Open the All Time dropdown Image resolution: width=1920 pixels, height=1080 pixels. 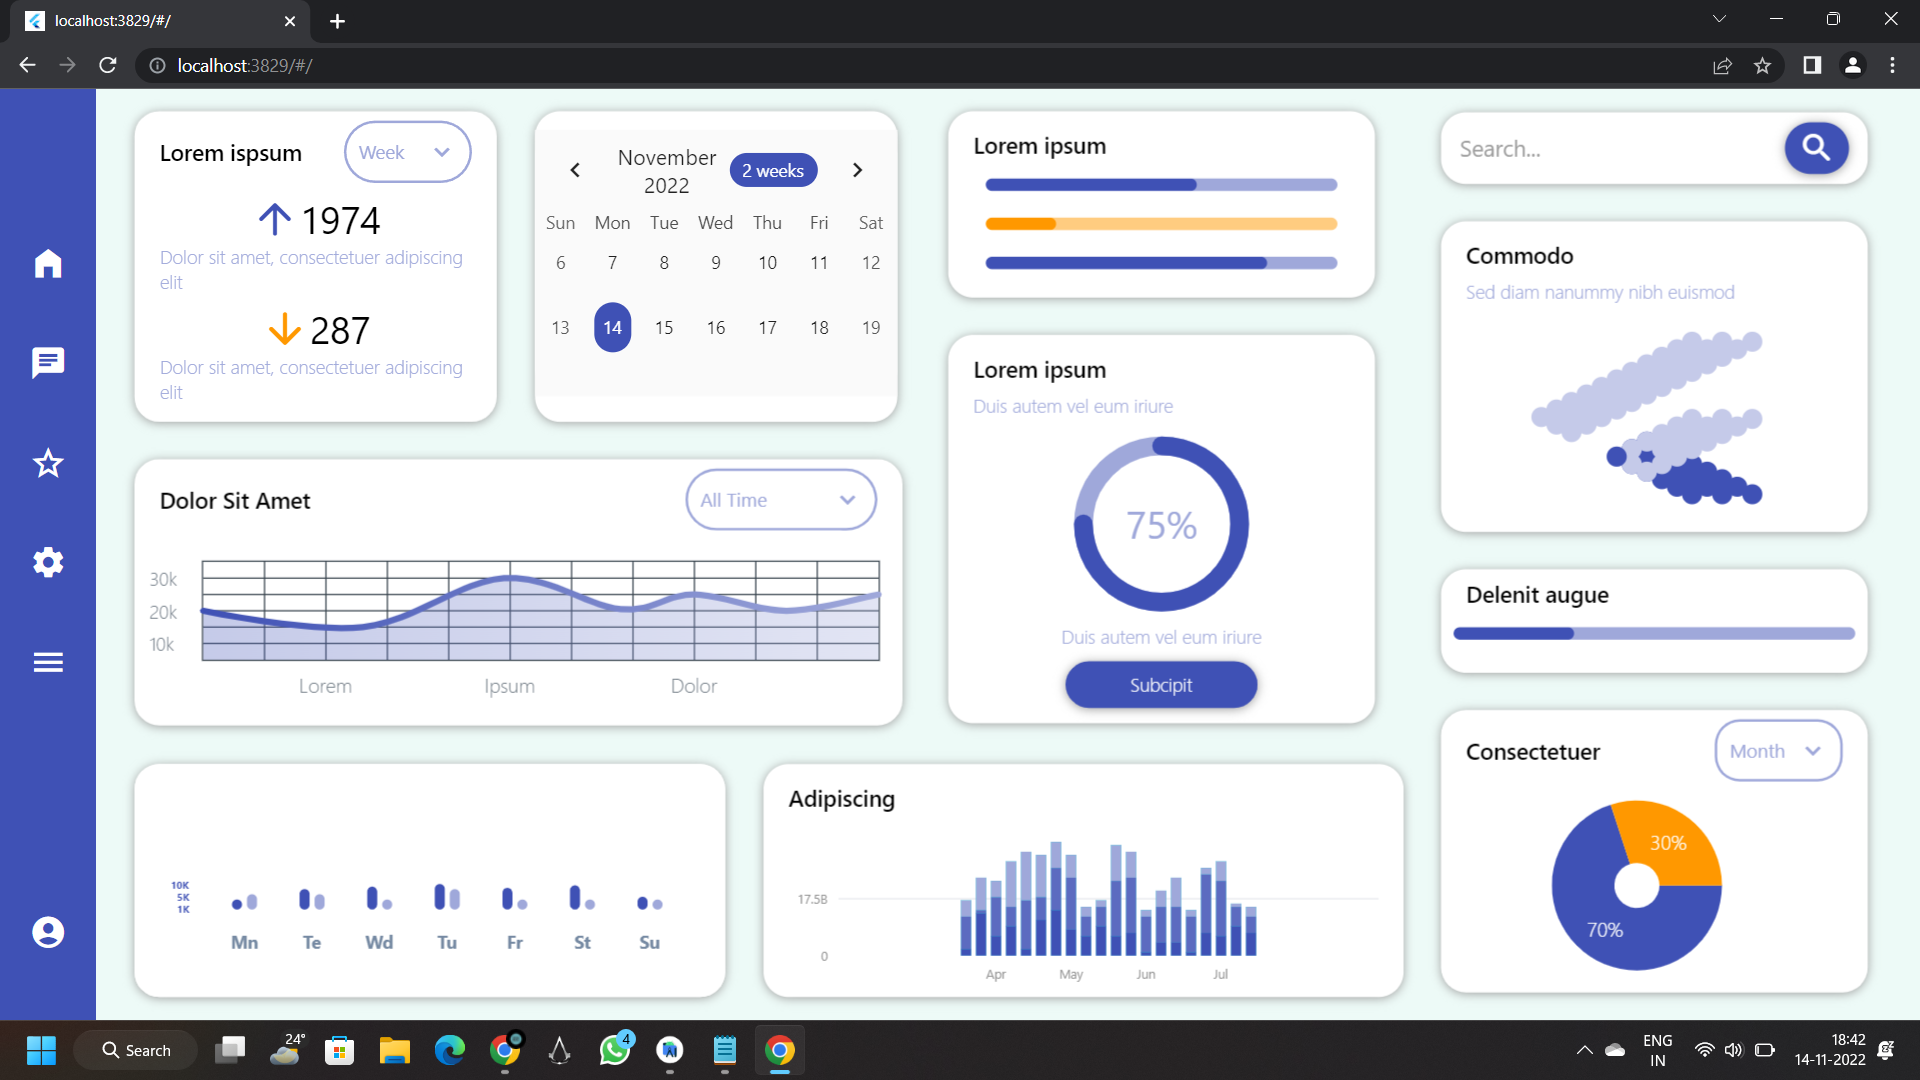(x=780, y=500)
